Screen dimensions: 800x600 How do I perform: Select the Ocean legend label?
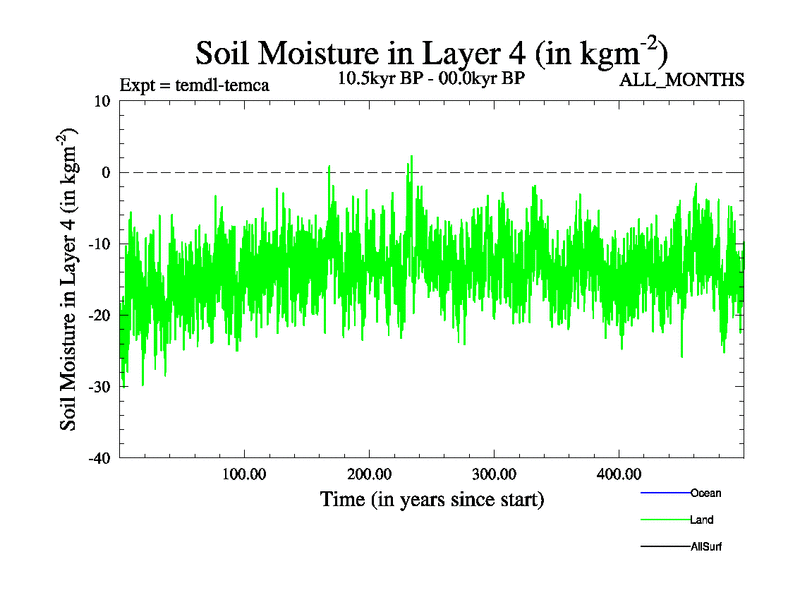tap(705, 493)
